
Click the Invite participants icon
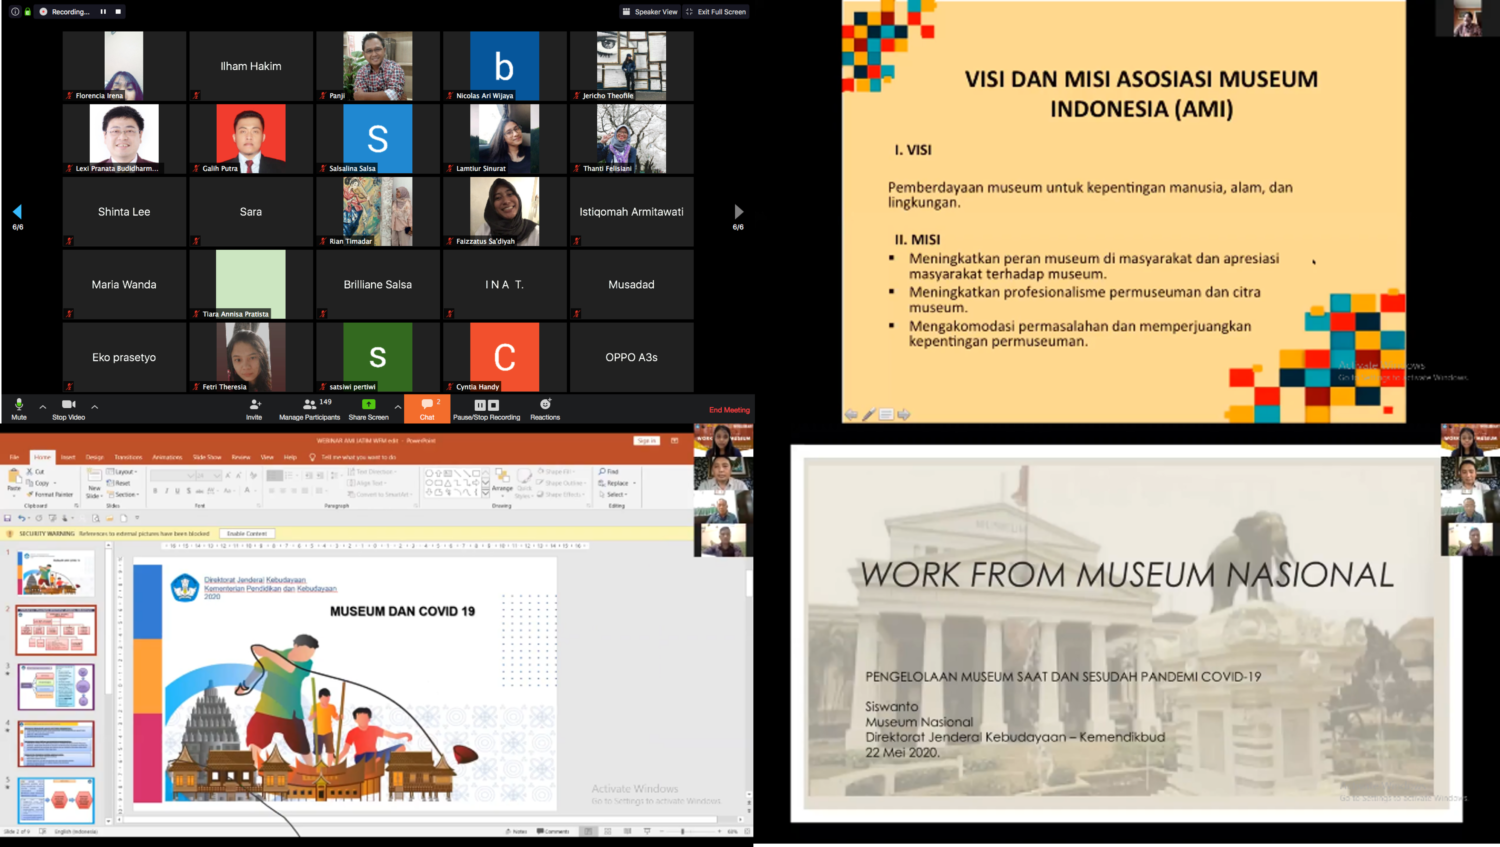point(254,405)
